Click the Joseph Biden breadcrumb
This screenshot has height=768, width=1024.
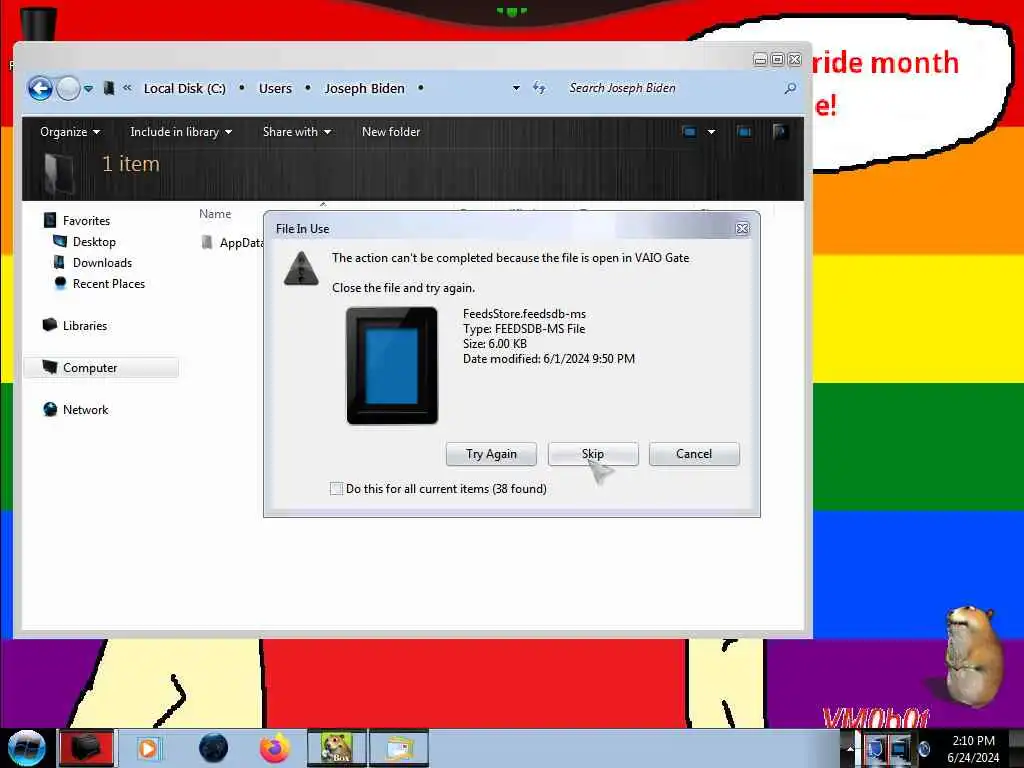point(364,88)
